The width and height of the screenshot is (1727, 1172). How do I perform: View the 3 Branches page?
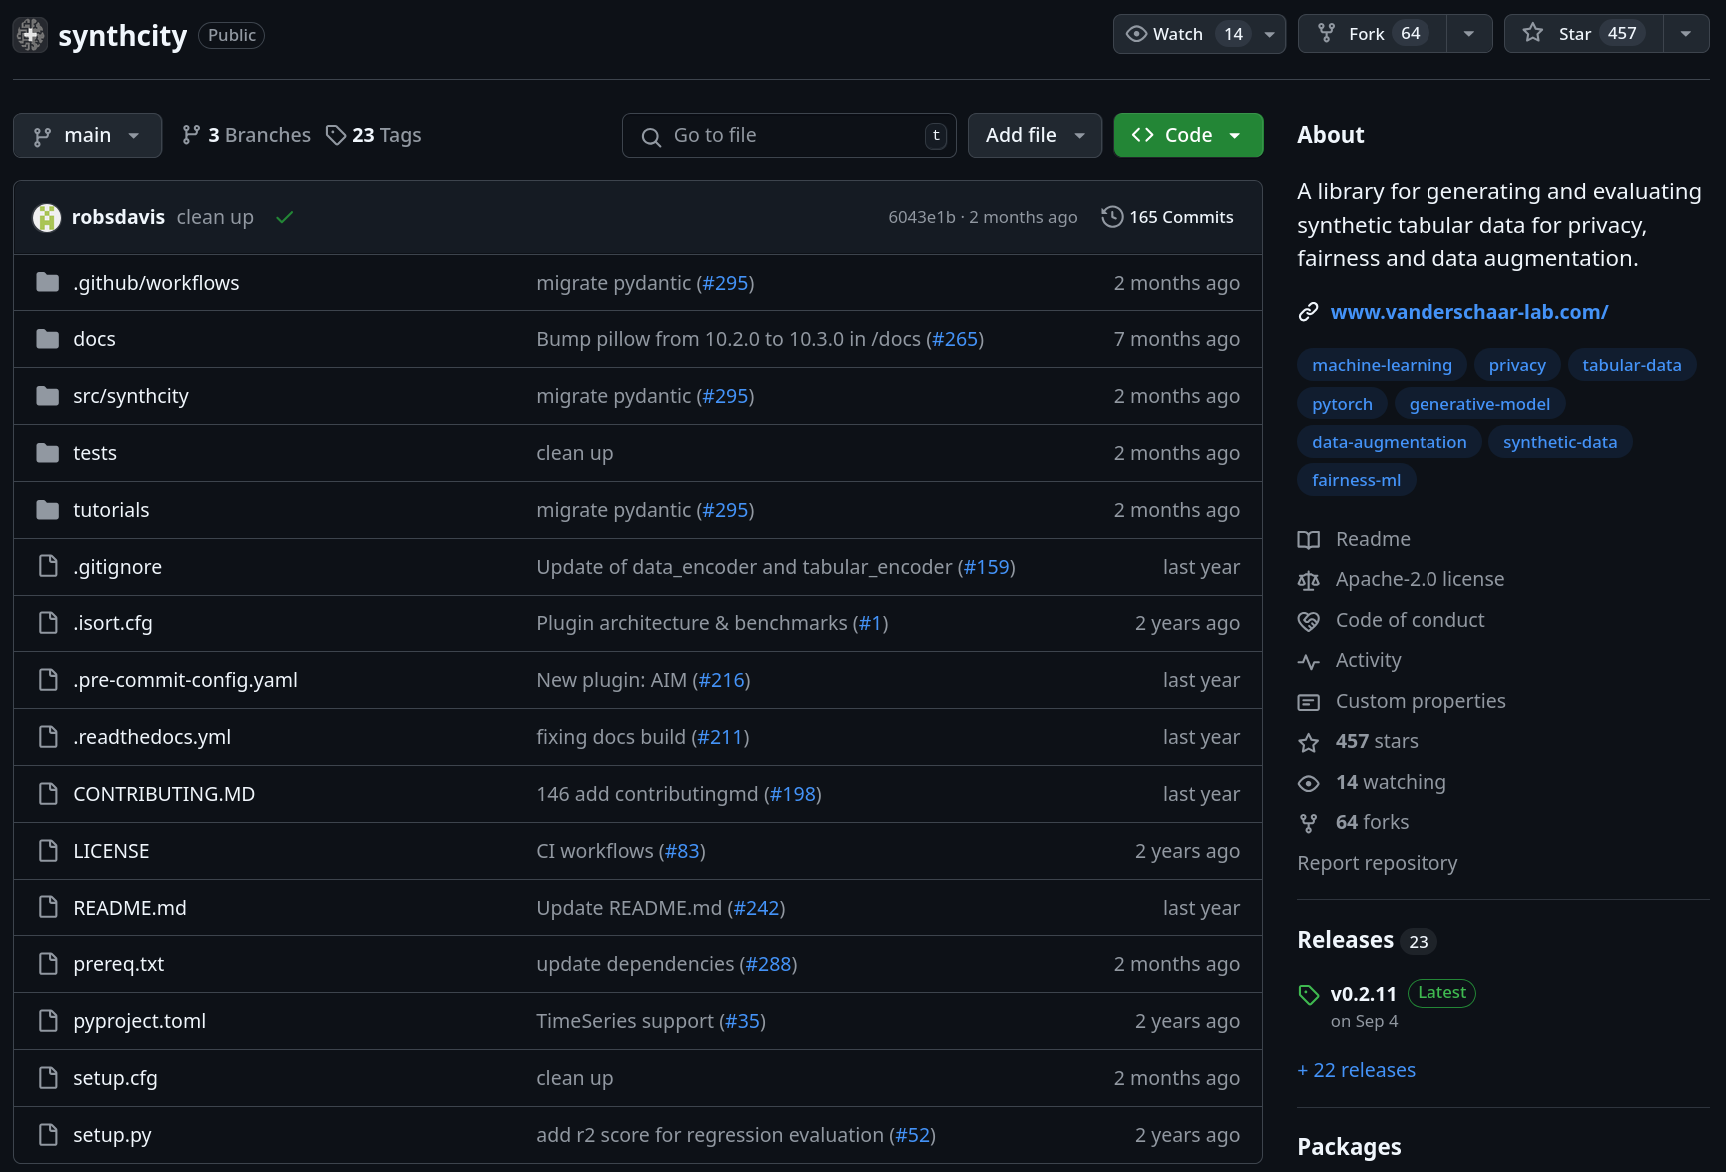(x=246, y=135)
